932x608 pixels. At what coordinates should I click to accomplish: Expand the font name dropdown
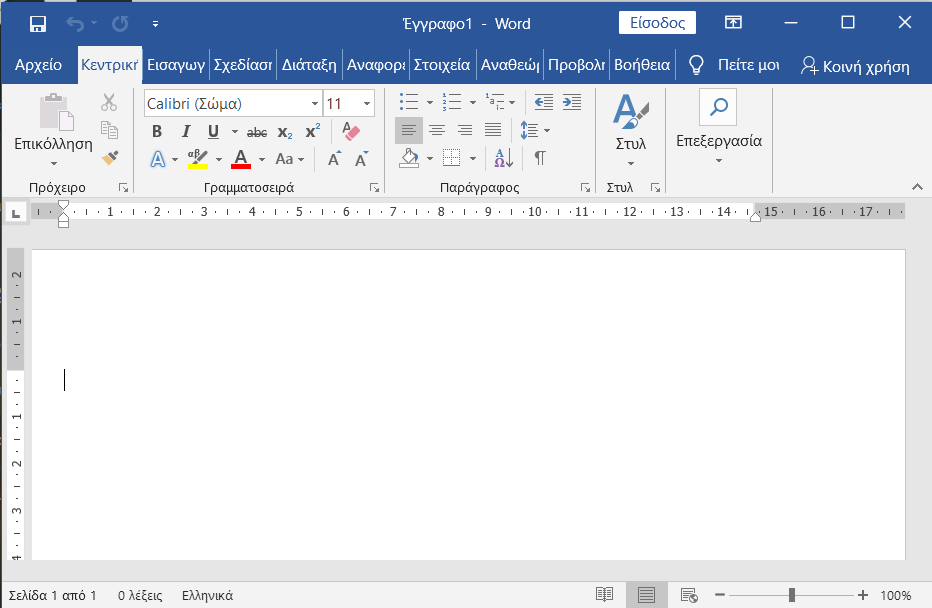[315, 104]
